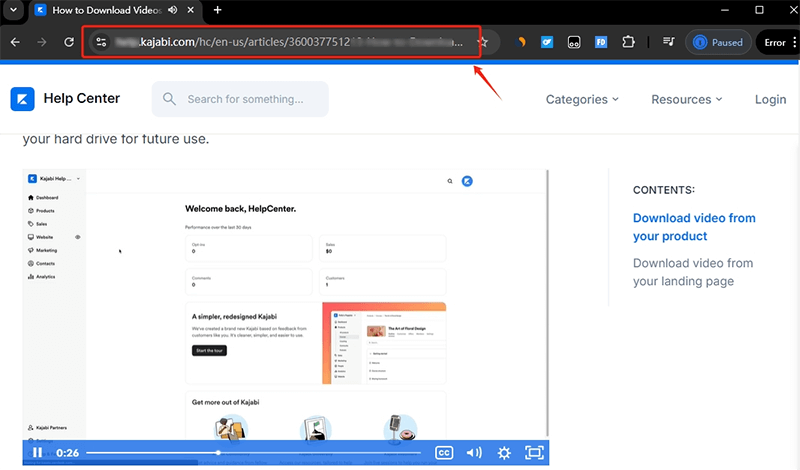800x470 pixels.
Task: Open a new browser tab
Action: pyautogui.click(x=217, y=10)
